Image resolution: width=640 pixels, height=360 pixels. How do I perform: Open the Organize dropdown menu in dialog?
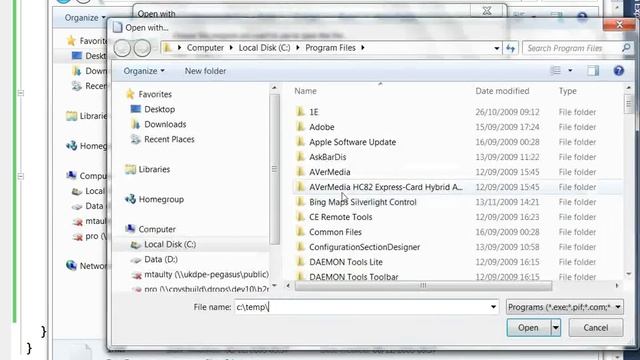coord(144,71)
